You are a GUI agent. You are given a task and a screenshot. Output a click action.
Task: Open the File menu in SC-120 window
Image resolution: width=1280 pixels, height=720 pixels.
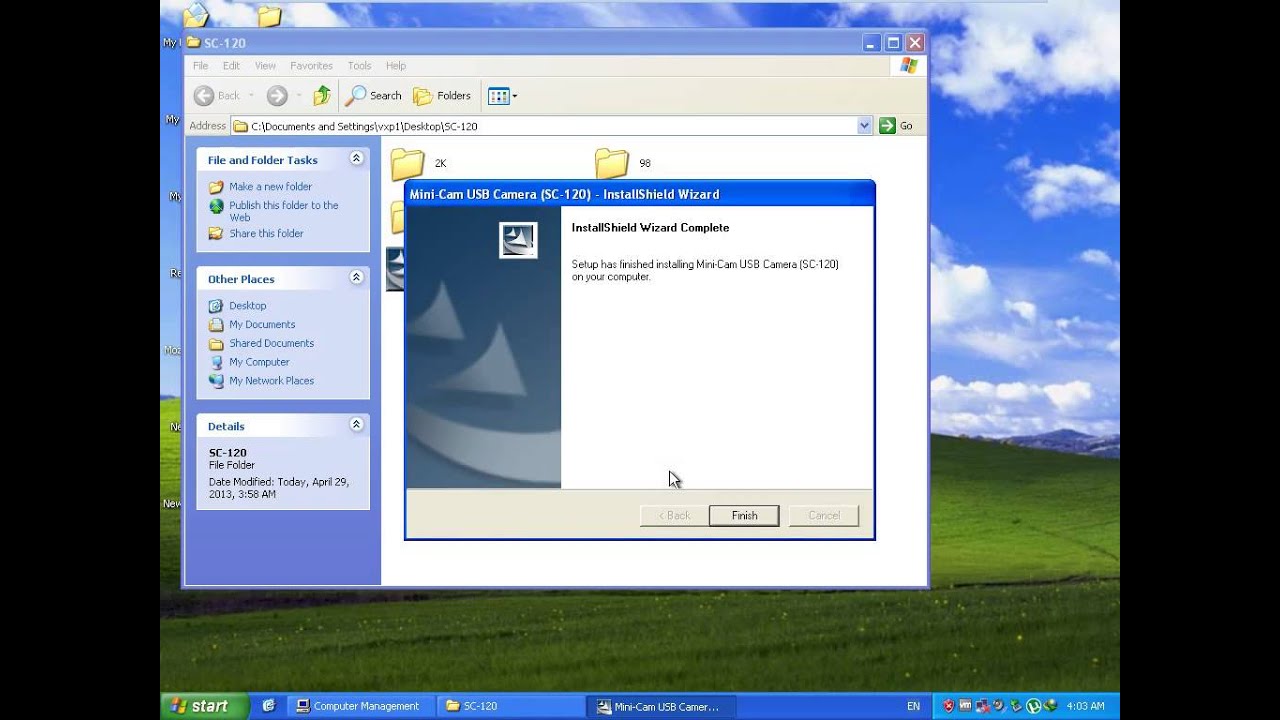[x=200, y=66]
